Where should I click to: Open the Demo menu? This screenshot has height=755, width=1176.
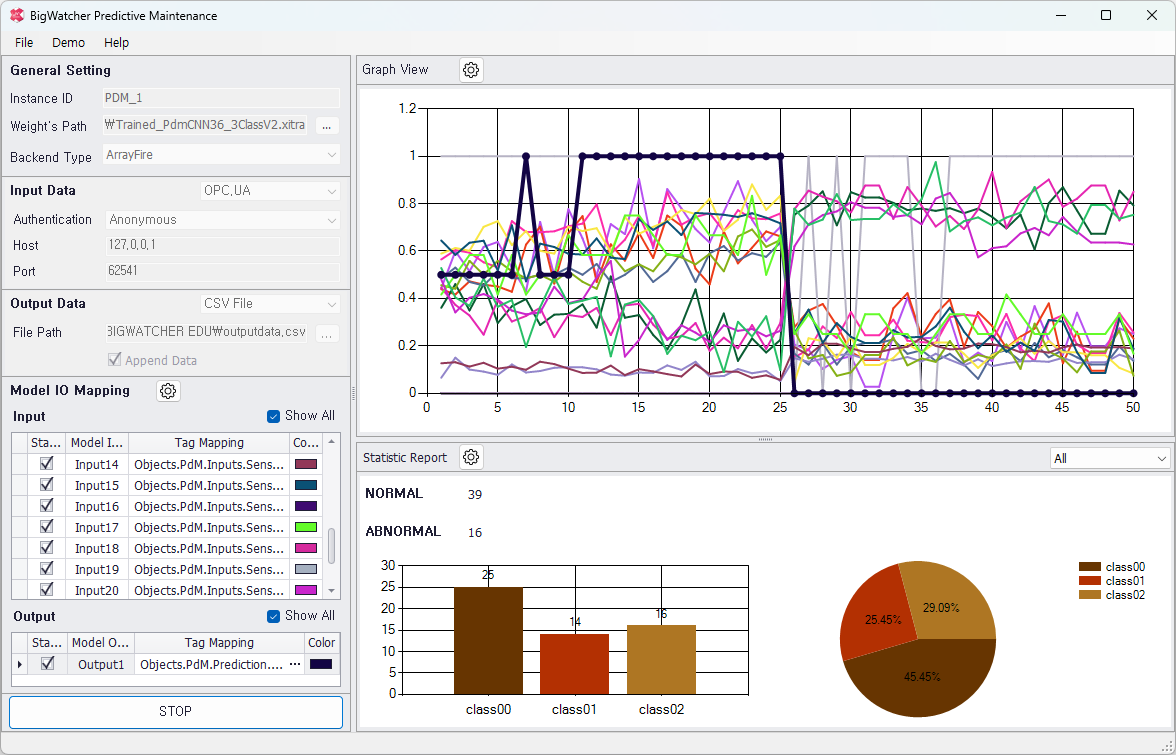(x=69, y=43)
